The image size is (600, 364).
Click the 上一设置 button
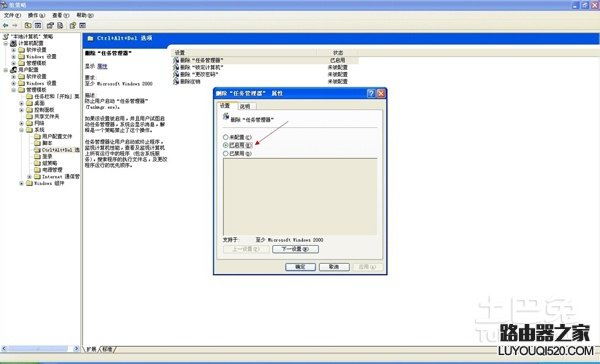tap(246, 249)
